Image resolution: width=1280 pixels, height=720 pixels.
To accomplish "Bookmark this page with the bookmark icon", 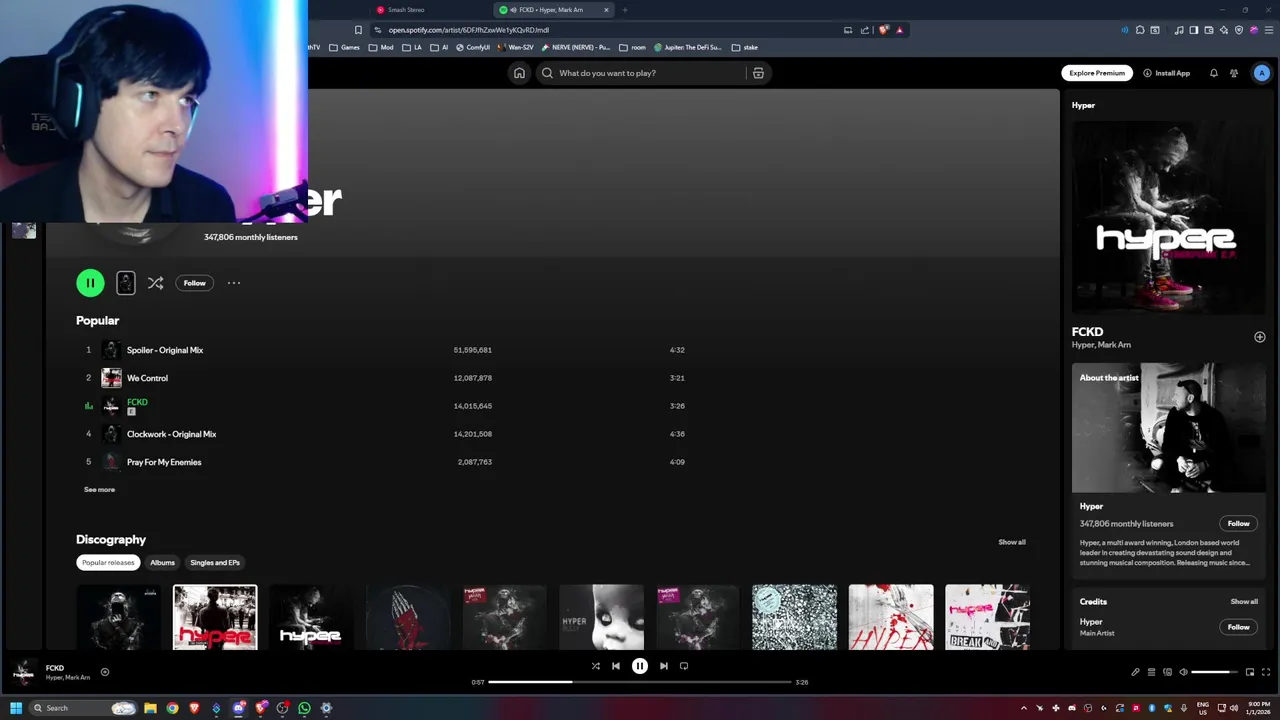I will (358, 30).
